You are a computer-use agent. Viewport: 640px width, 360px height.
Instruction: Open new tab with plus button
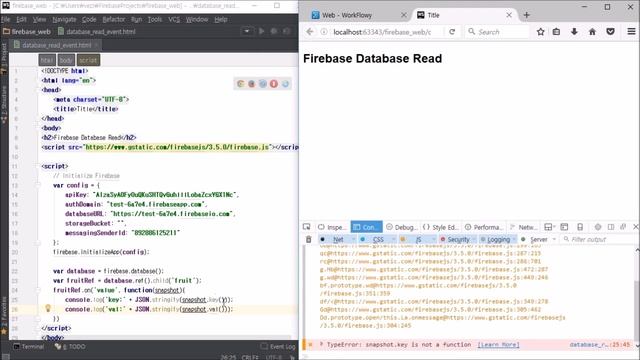(527, 15)
